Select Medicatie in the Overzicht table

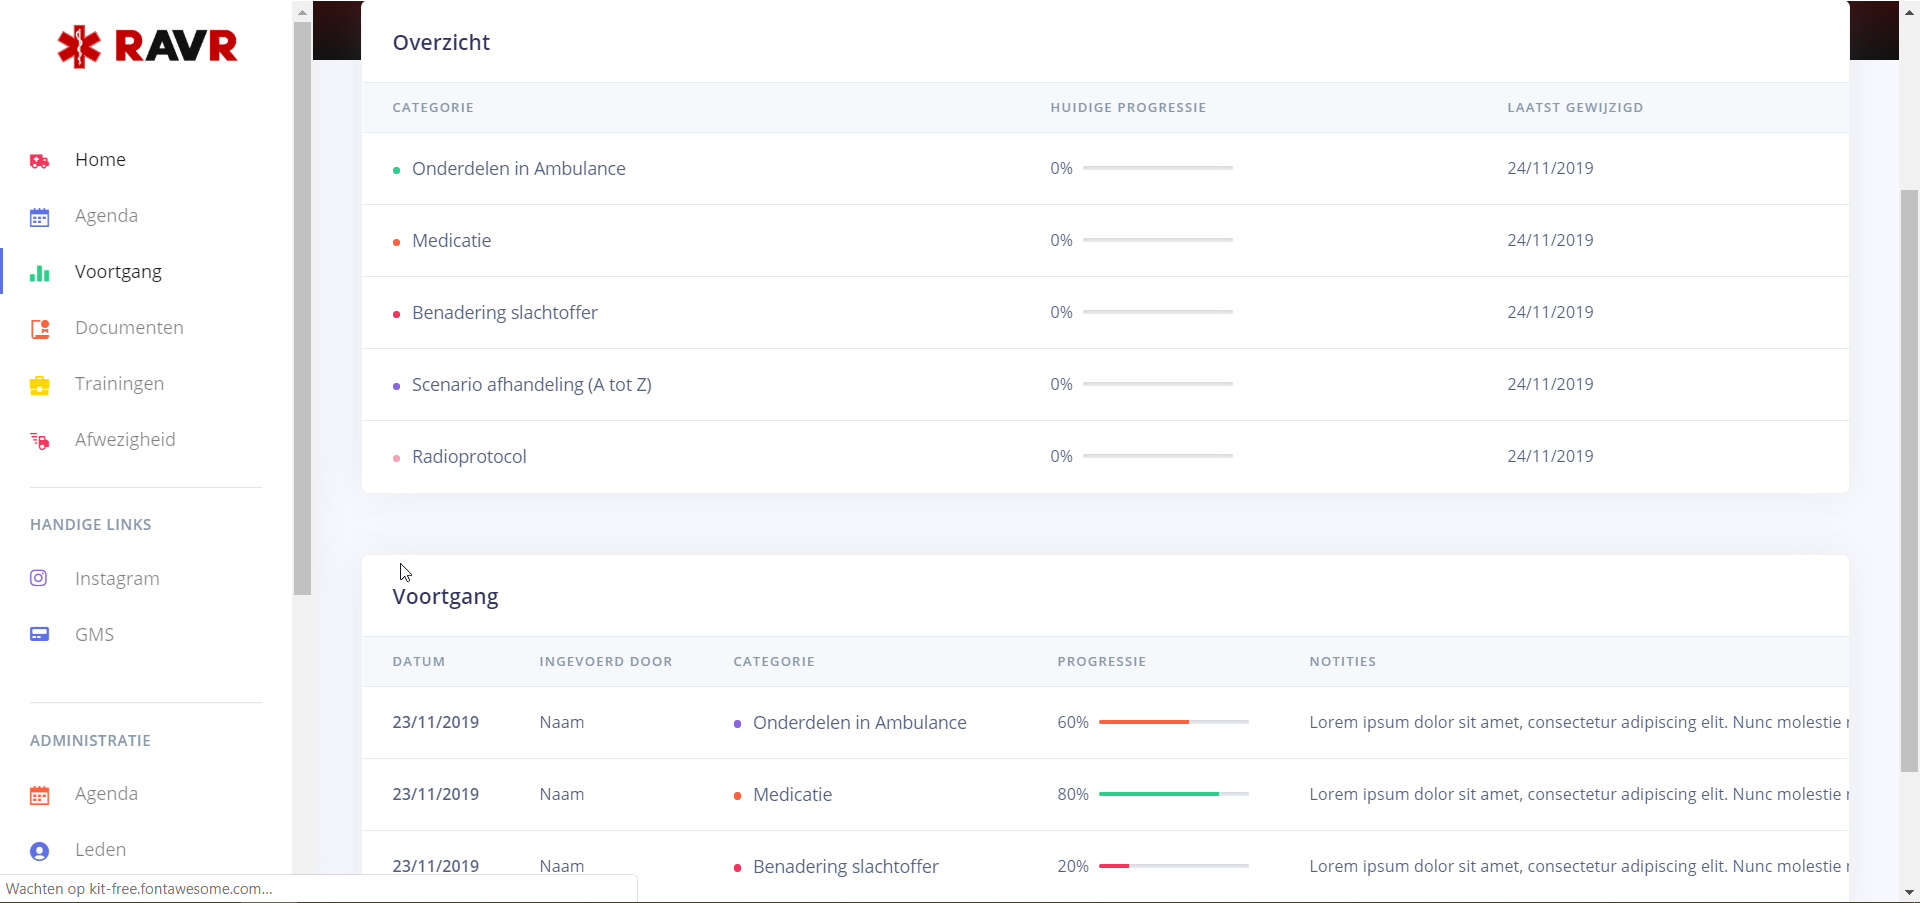point(451,241)
